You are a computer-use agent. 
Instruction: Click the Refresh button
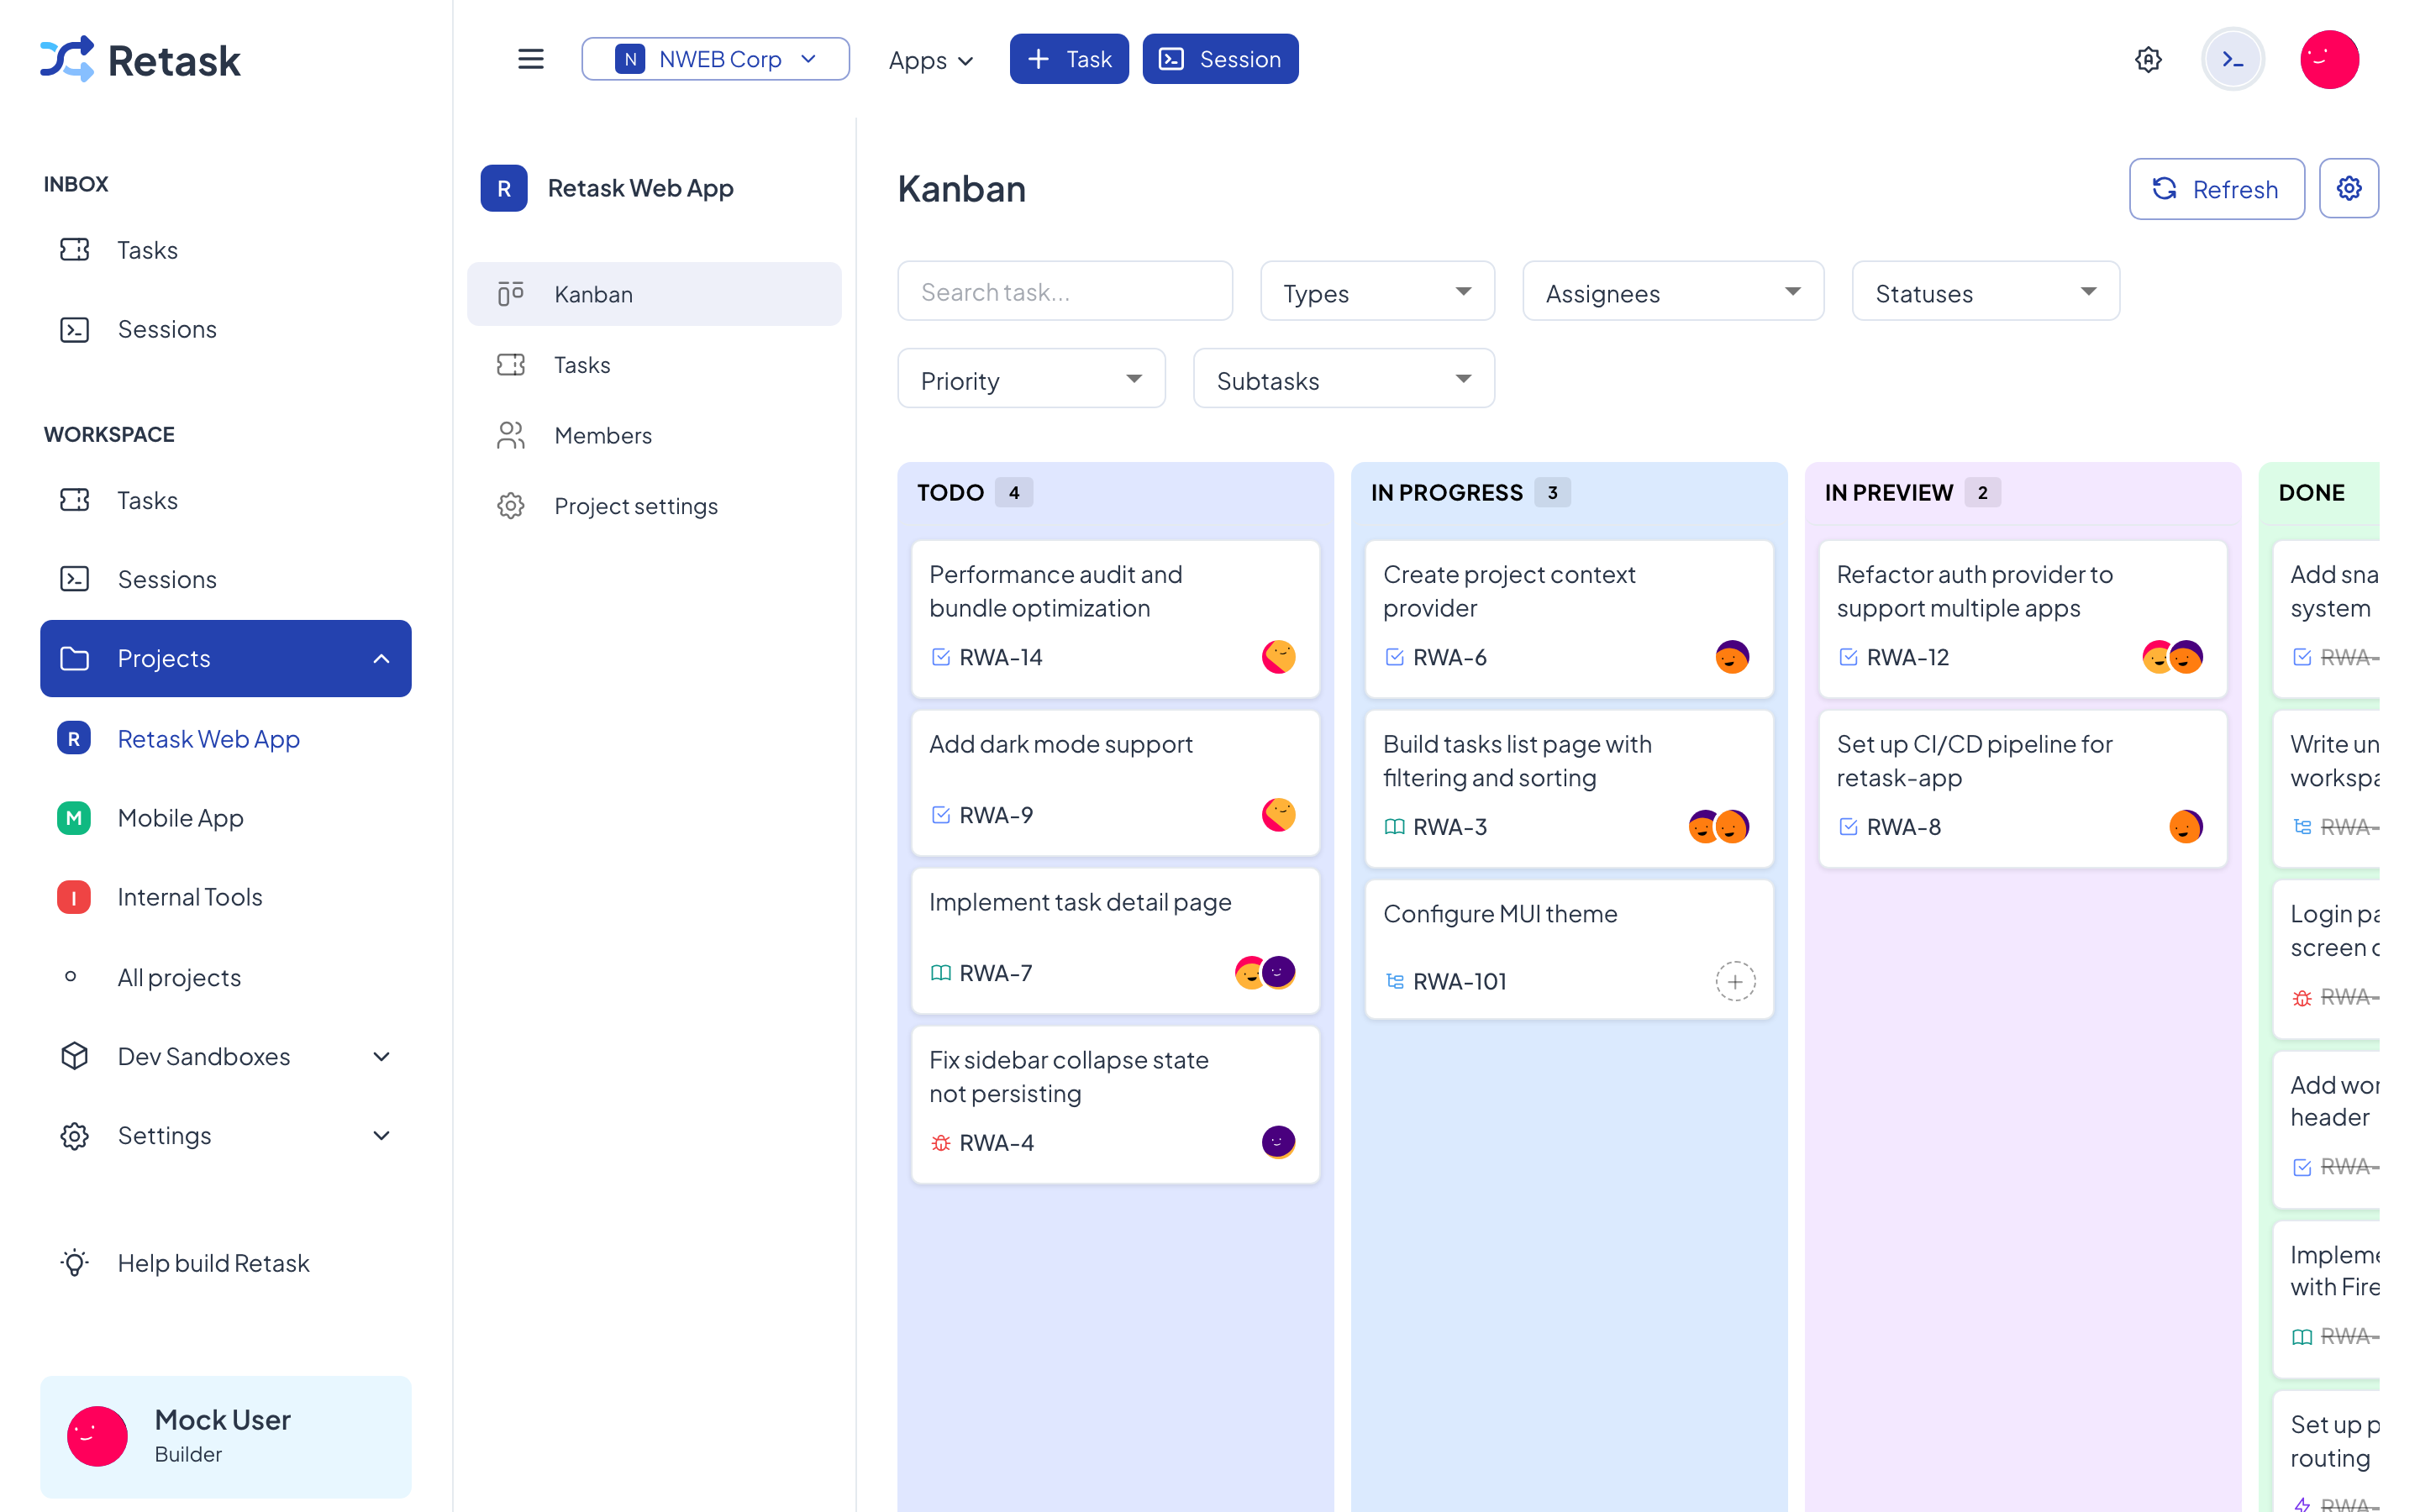pos(2216,188)
